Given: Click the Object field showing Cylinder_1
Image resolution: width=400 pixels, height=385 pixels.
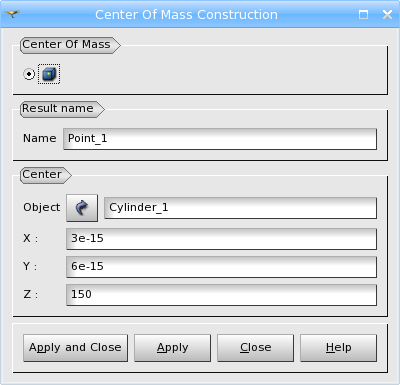Looking at the screenshot, I should [x=241, y=208].
